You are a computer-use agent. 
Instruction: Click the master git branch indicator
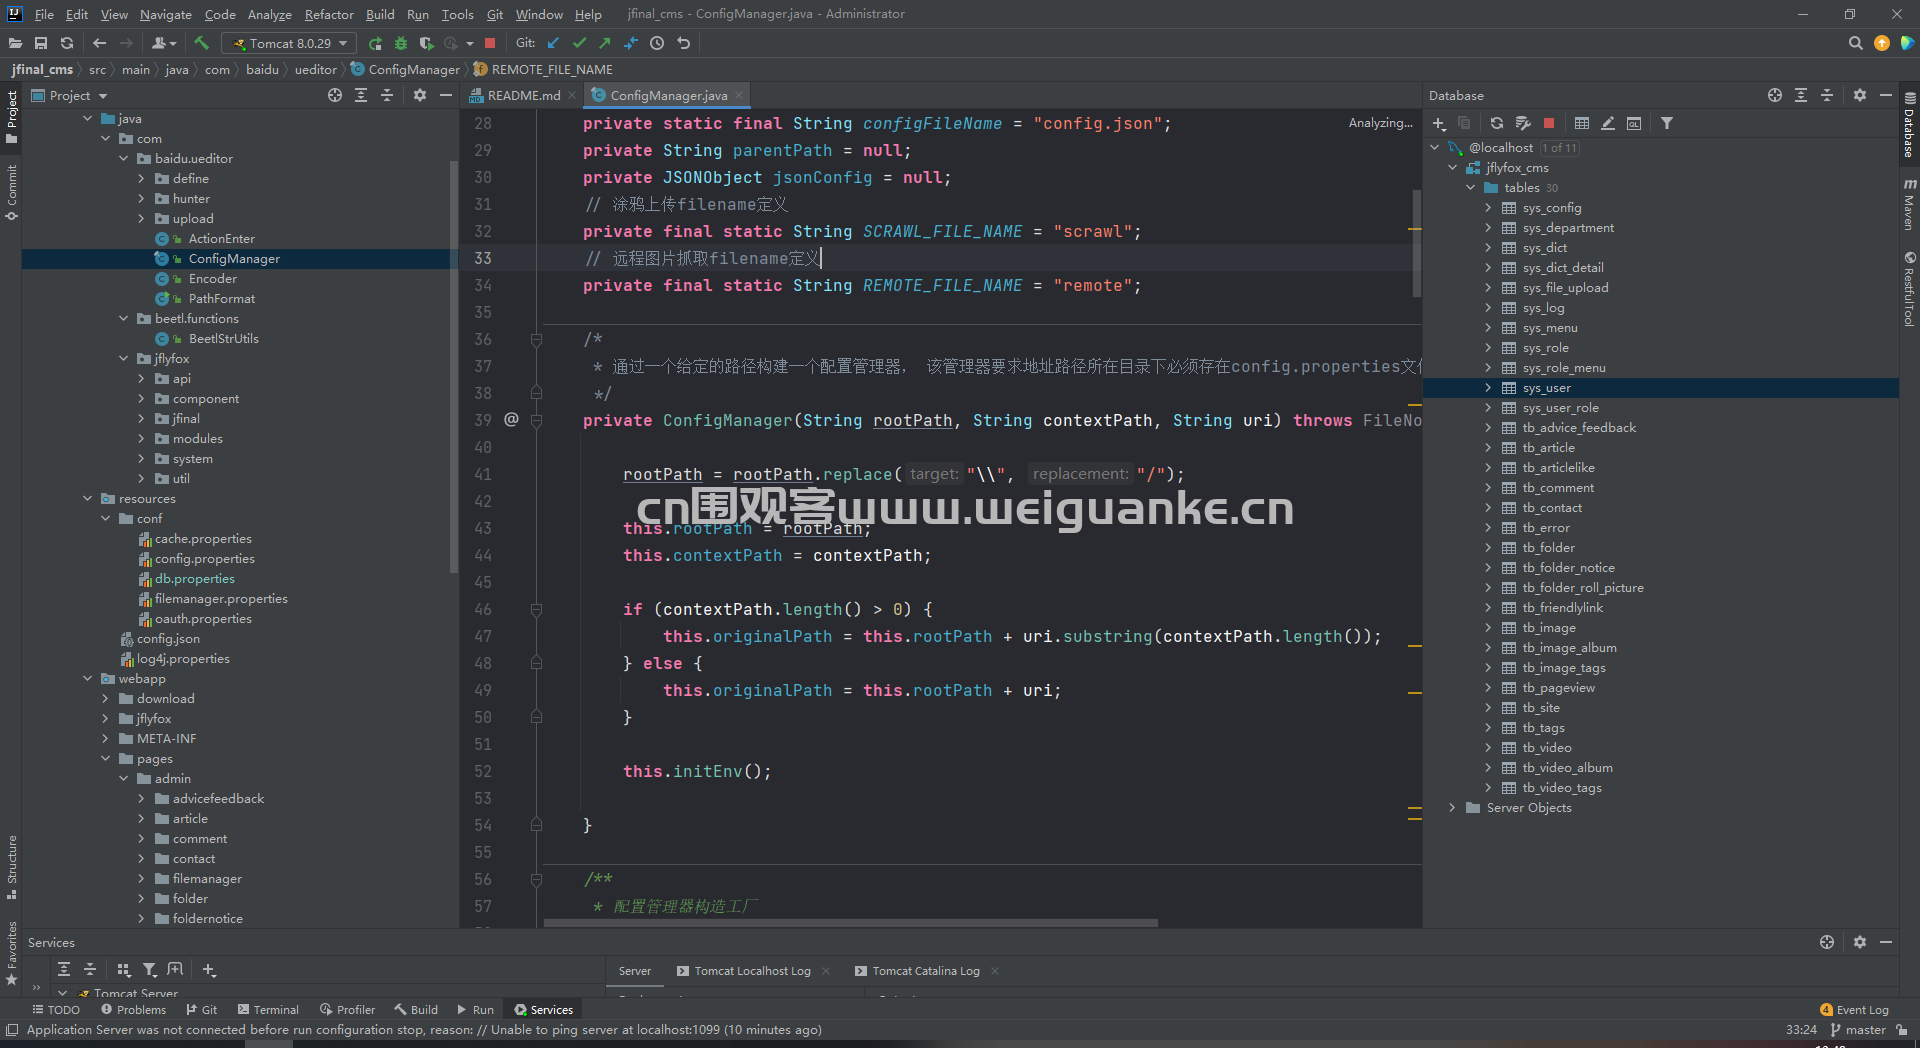[1858, 1030]
